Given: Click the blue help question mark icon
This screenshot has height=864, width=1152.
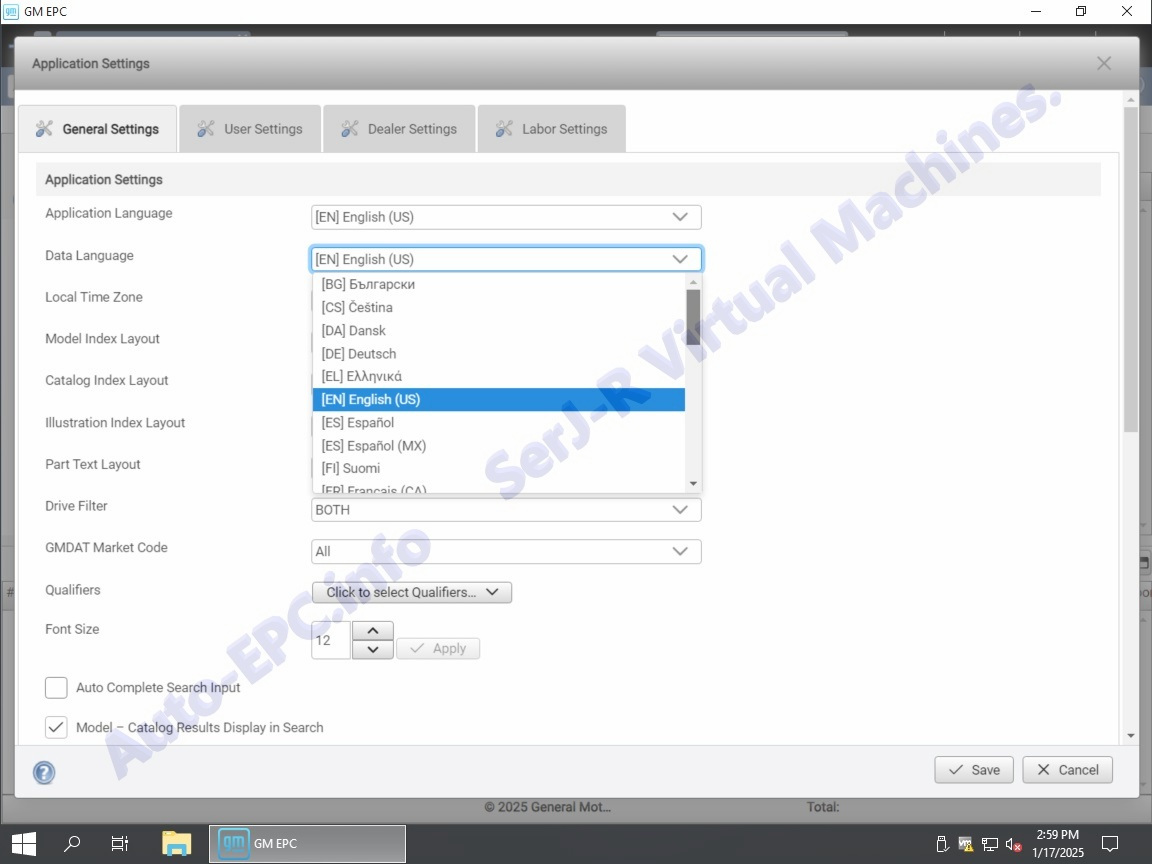Looking at the screenshot, I should pyautogui.click(x=44, y=772).
